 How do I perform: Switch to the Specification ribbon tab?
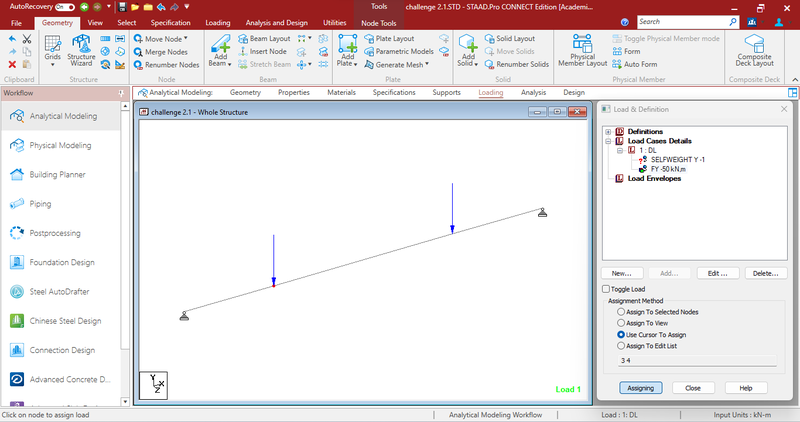(x=170, y=23)
